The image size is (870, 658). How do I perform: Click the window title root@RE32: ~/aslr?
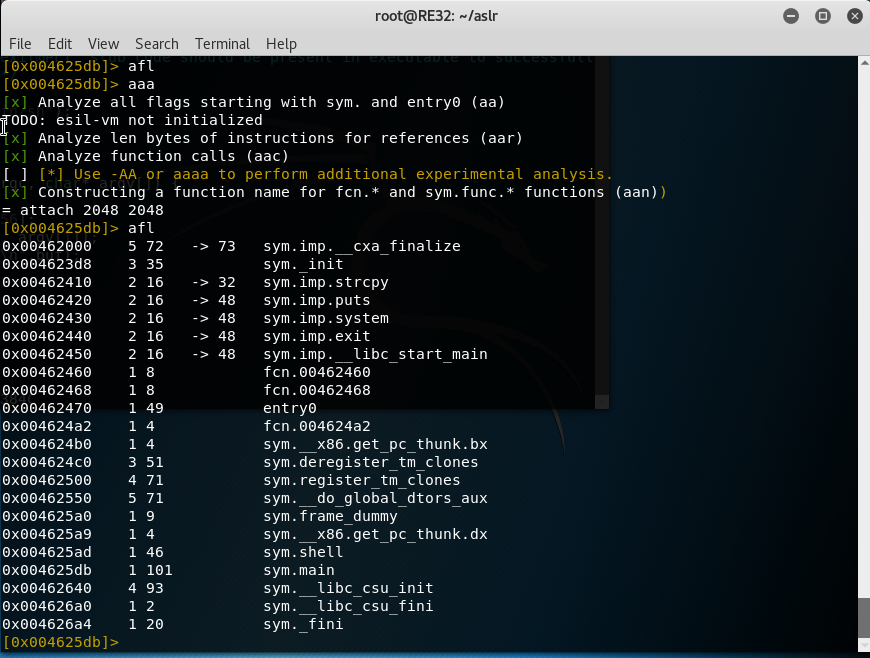pos(435,16)
